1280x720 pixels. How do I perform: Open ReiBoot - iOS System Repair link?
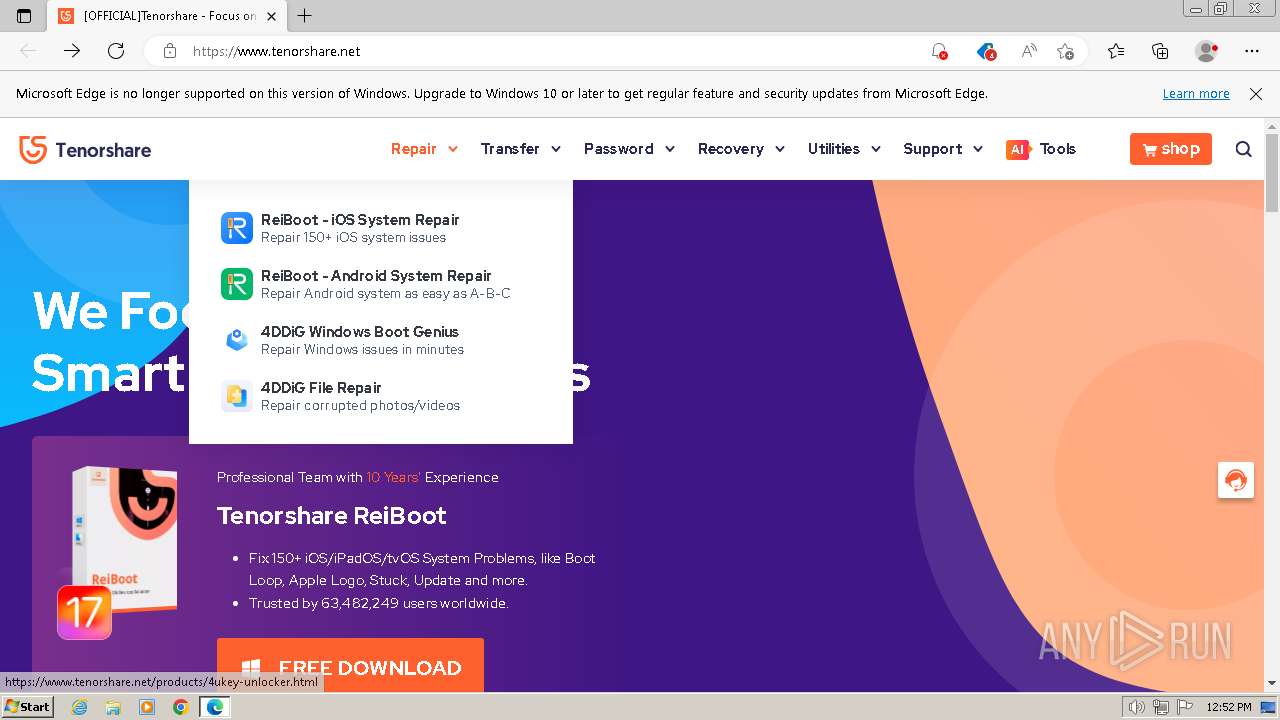click(360, 220)
